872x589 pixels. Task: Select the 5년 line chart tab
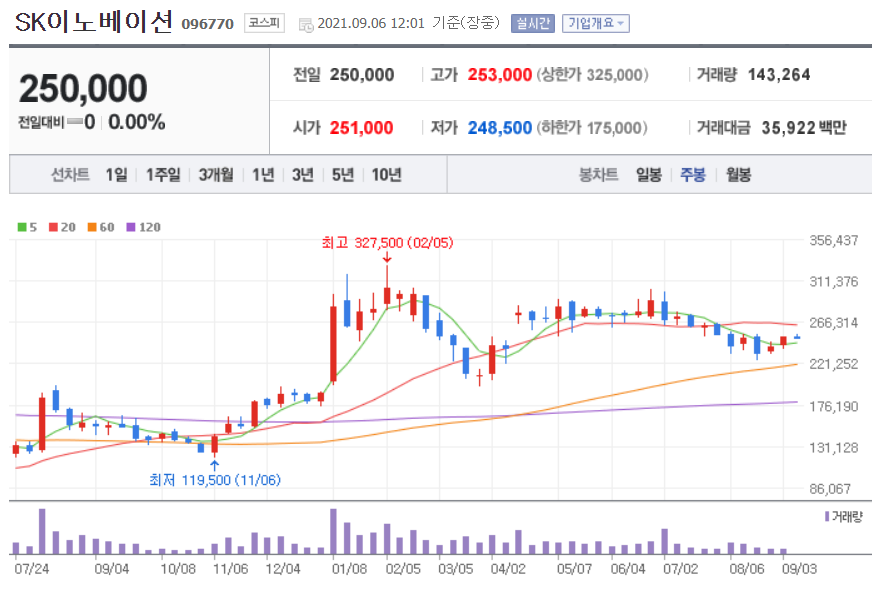pos(343,175)
